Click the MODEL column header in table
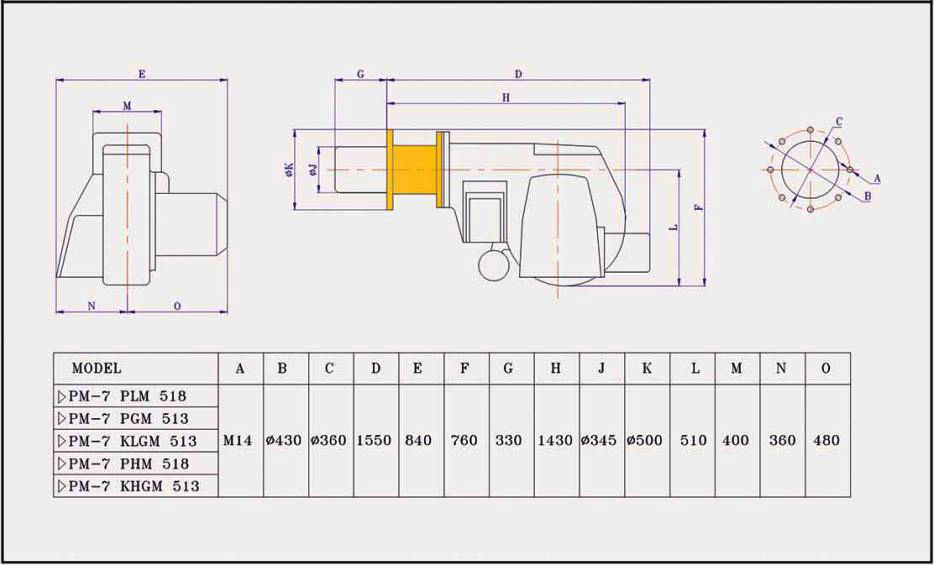This screenshot has height=565, width=934. pos(96,368)
